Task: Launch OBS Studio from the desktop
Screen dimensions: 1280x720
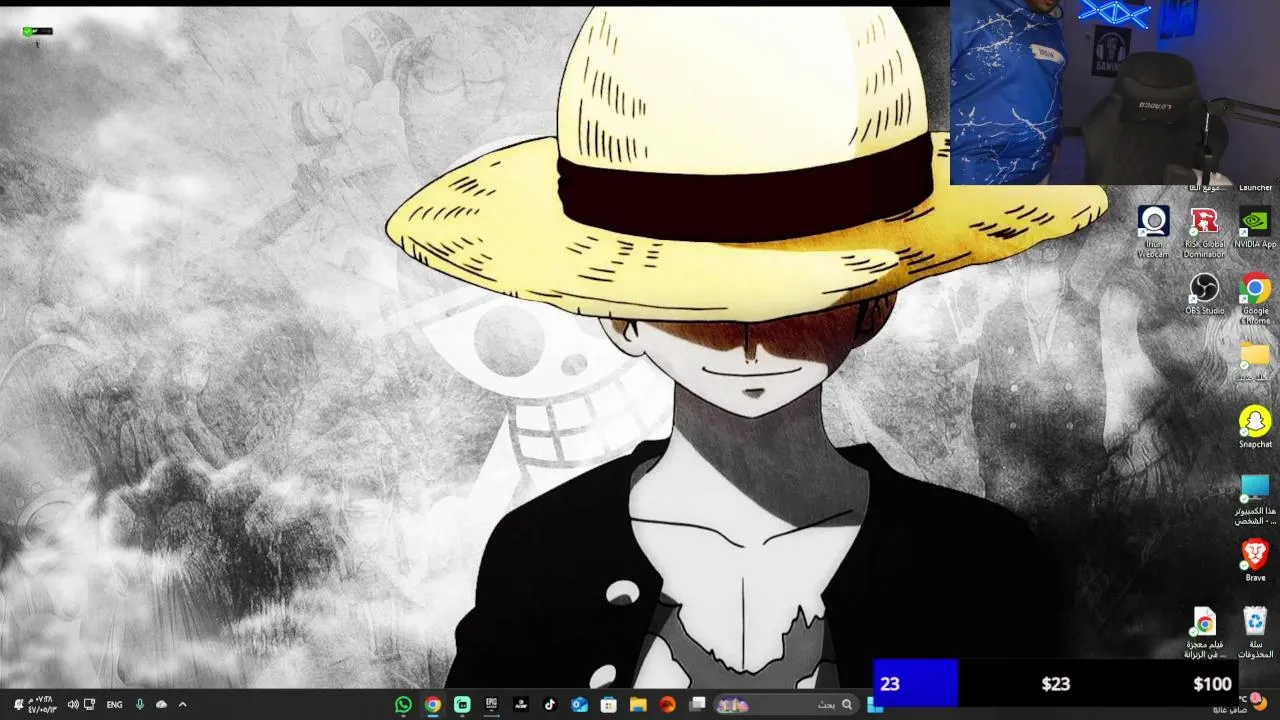Action: coord(1204,294)
